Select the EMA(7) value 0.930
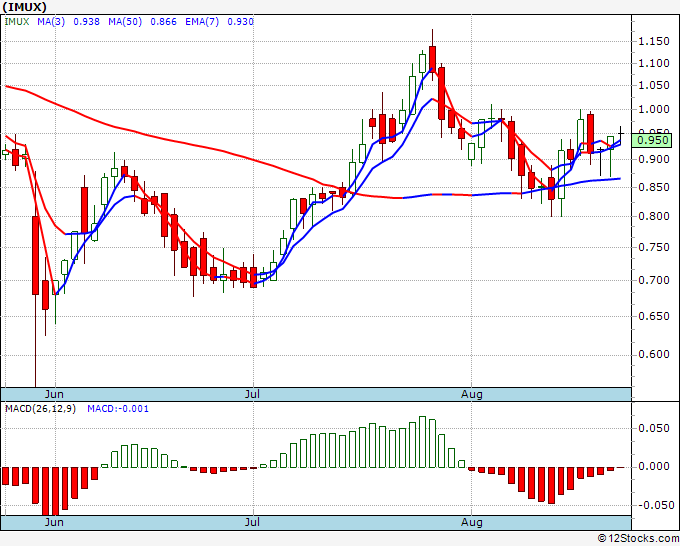This screenshot has height=546, width=680. (x=240, y=22)
